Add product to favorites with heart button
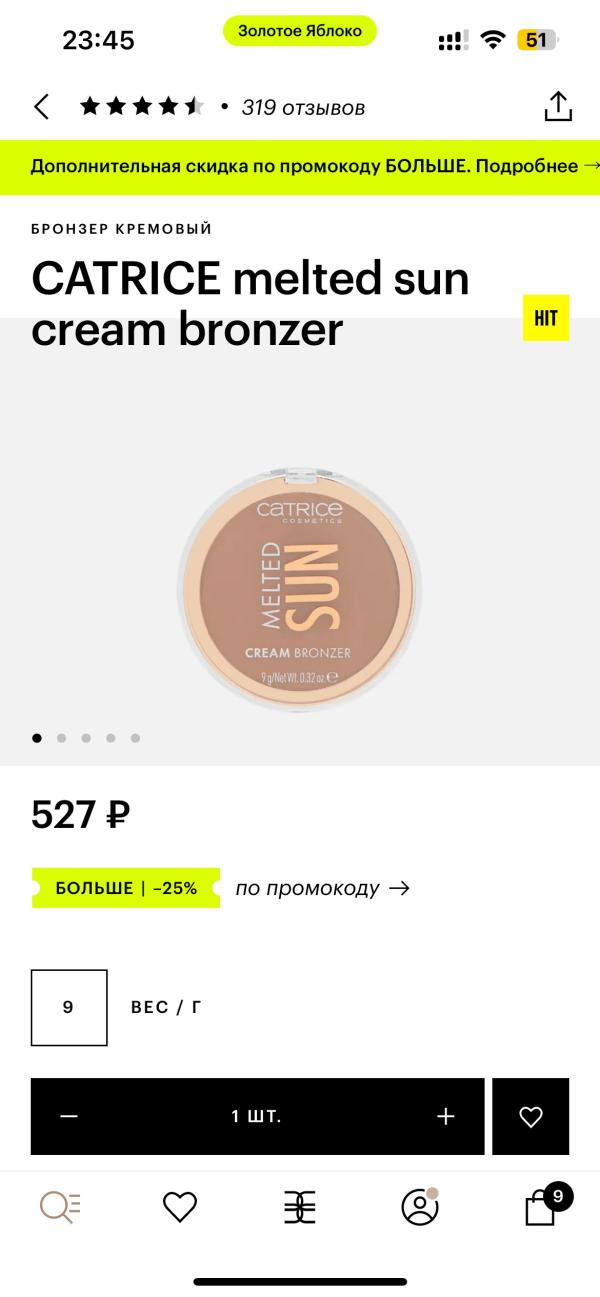The height and width of the screenshot is (1297, 600). 531,1117
